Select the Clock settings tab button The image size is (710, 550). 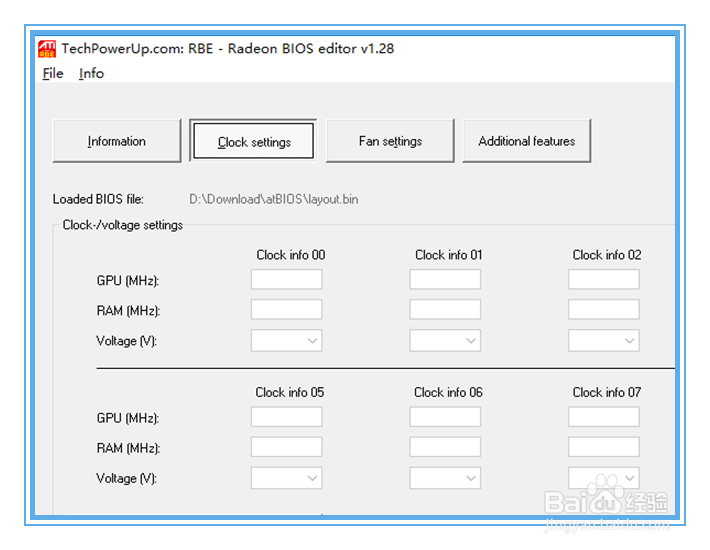tap(254, 141)
